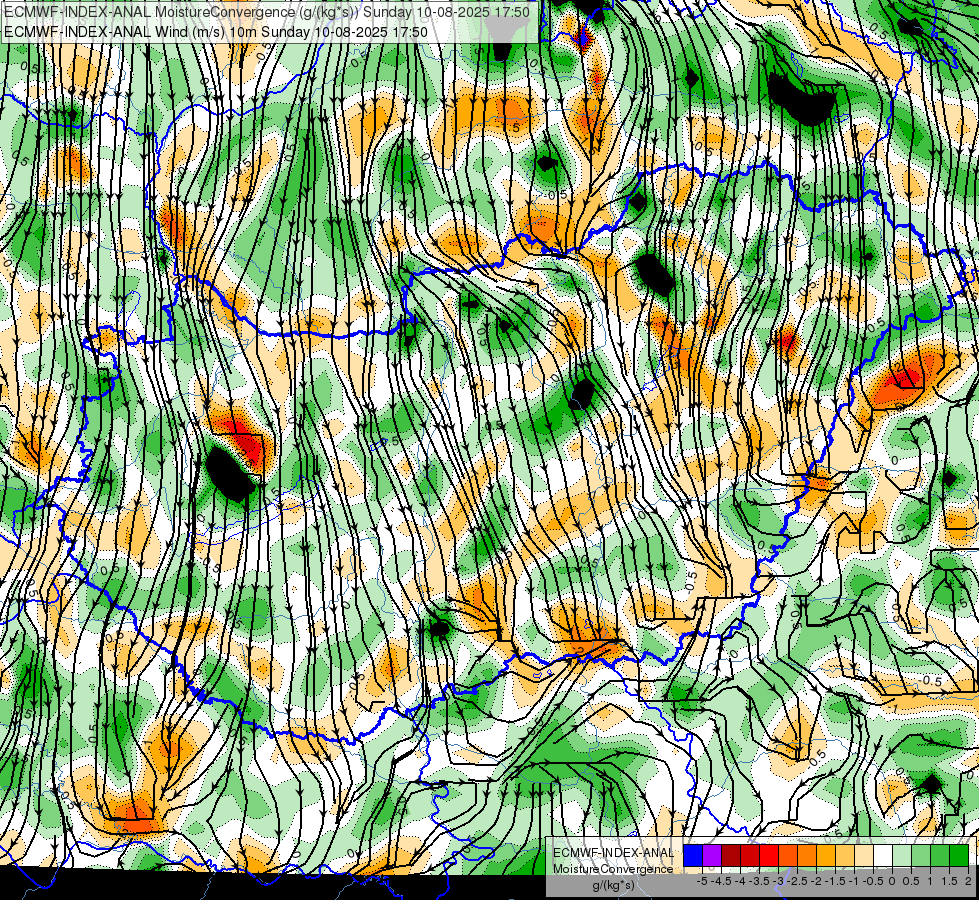Click the darkest green swatch at legend end

coord(959,856)
